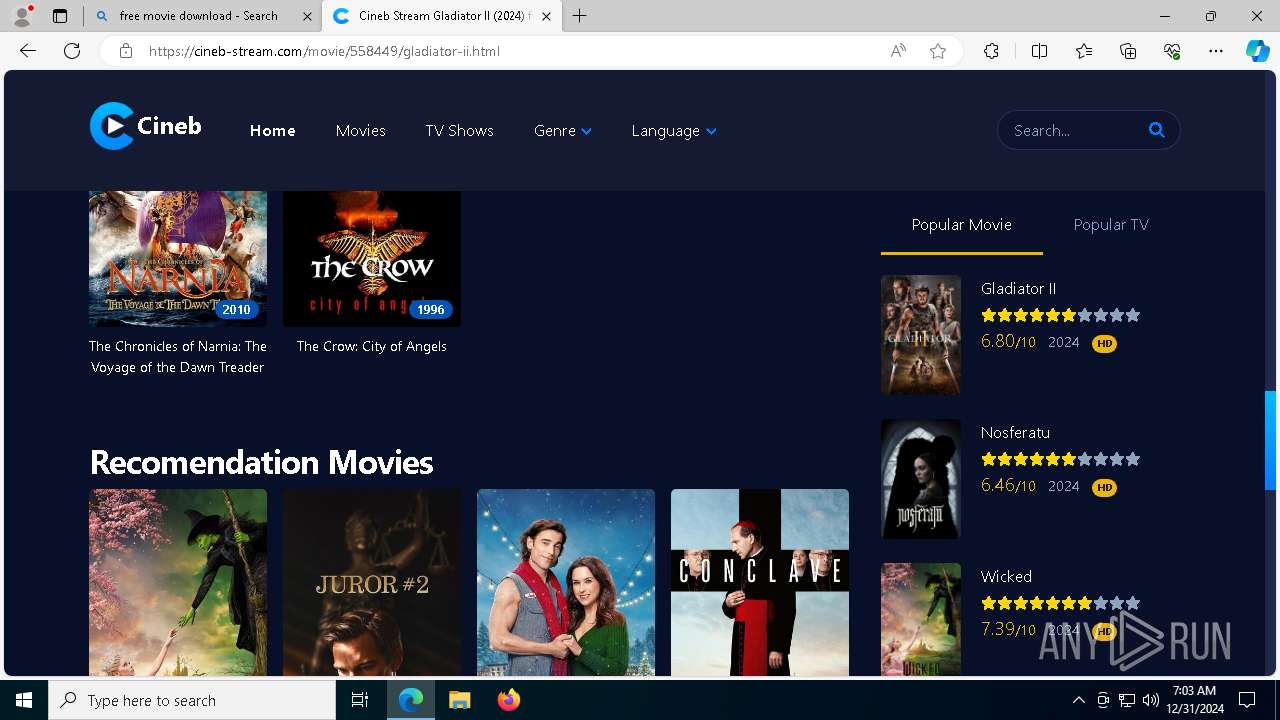This screenshot has height=720, width=1280.
Task: Click the Cineb logo
Action: [x=146, y=126]
